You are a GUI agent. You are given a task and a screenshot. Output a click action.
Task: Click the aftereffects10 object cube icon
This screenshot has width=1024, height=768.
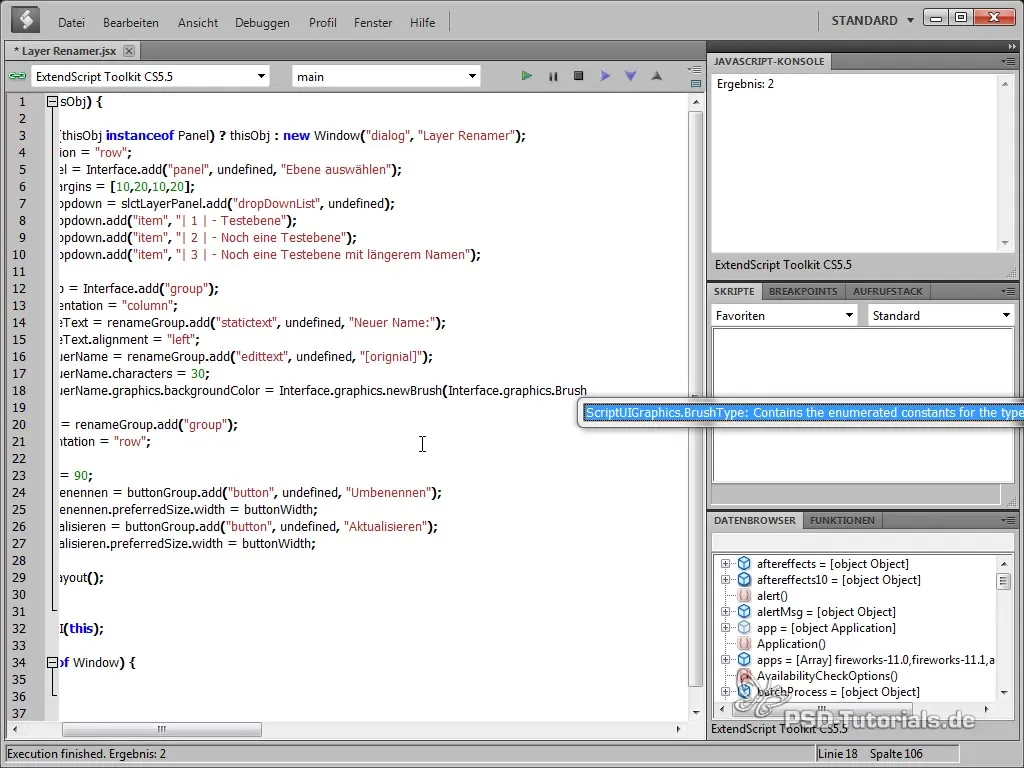pyautogui.click(x=744, y=579)
